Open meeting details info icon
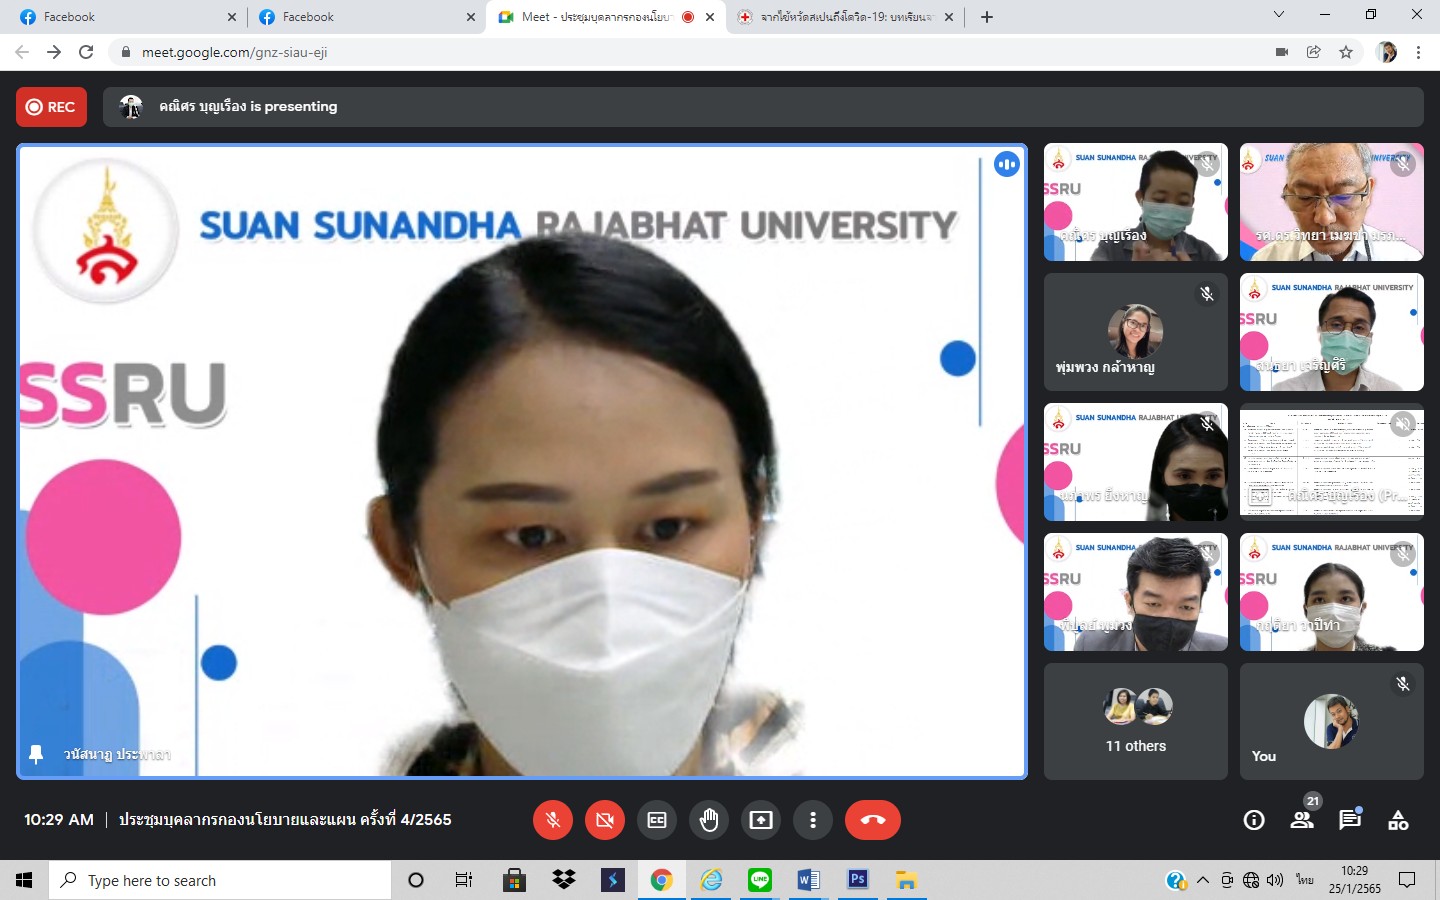 tap(1253, 820)
